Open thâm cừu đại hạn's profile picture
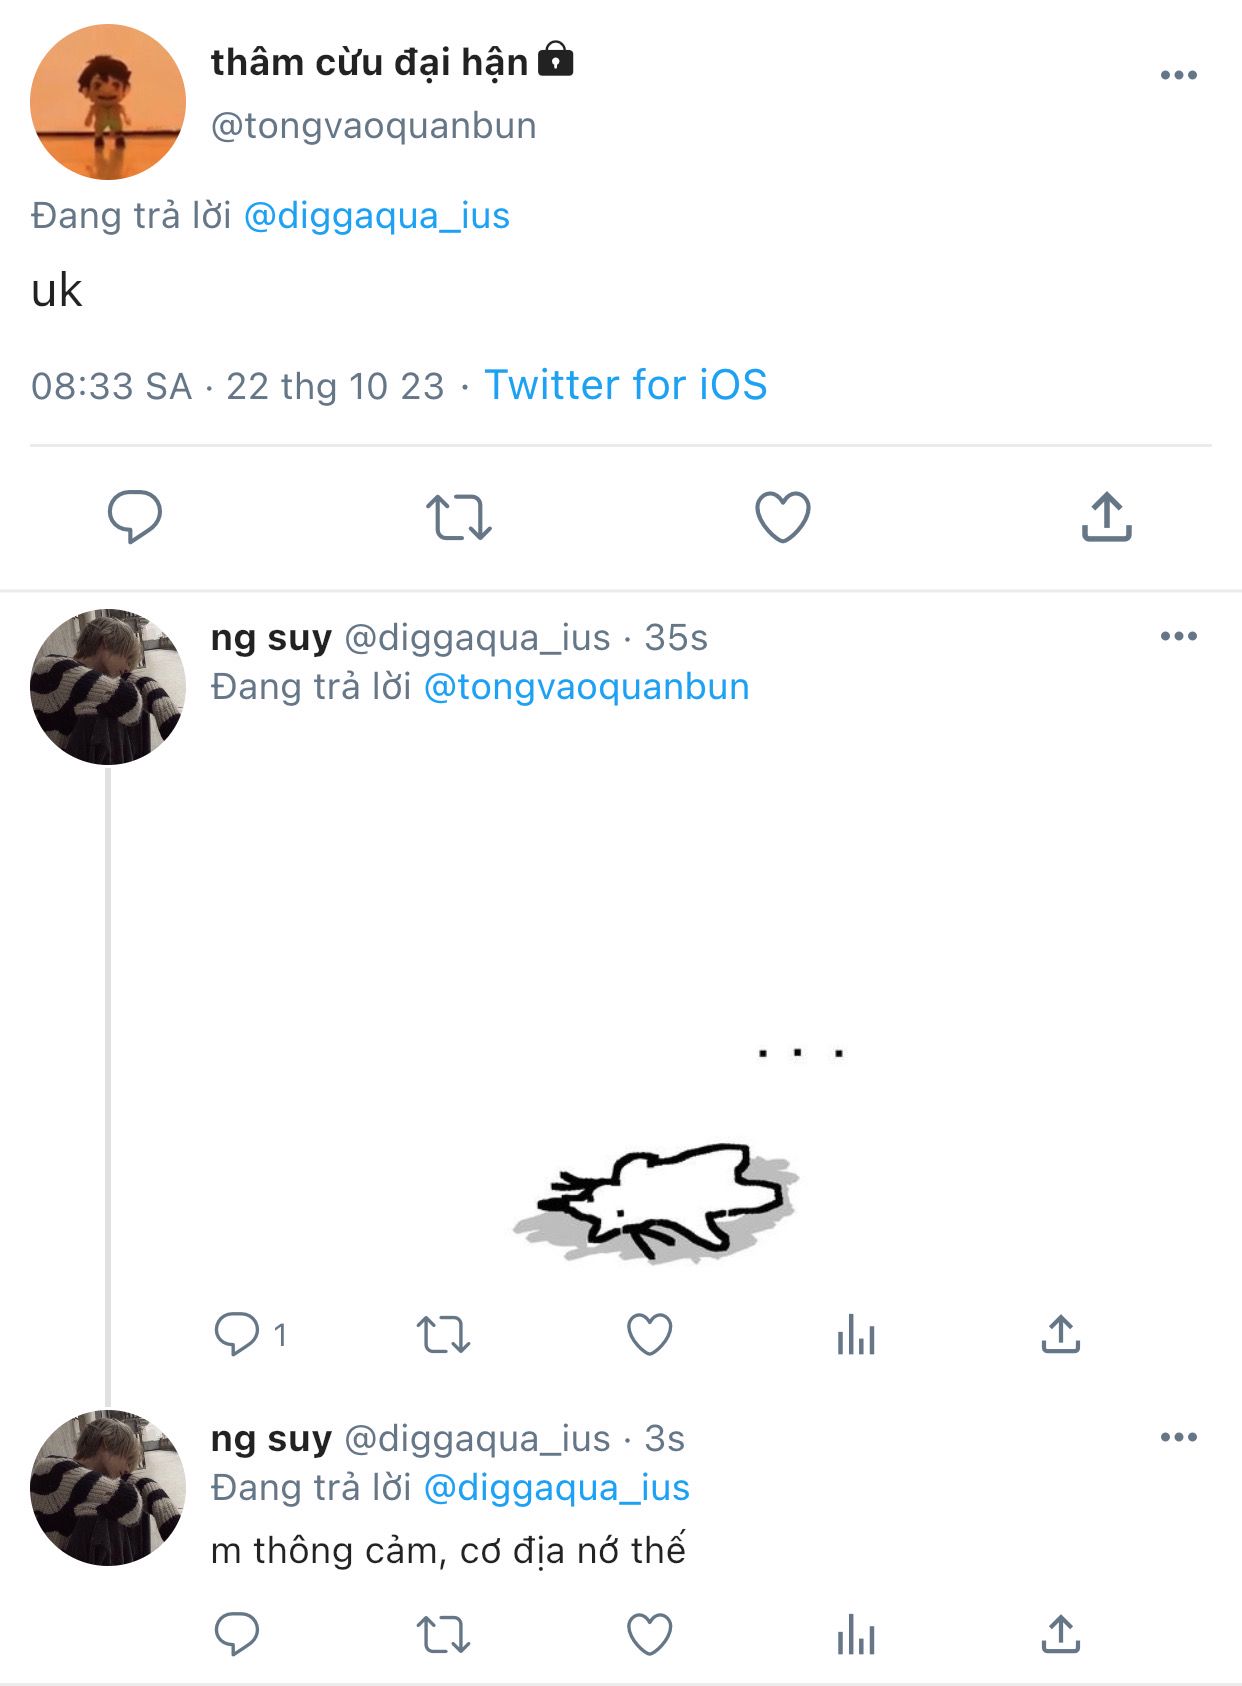The height and width of the screenshot is (1686, 1242). 108,102
